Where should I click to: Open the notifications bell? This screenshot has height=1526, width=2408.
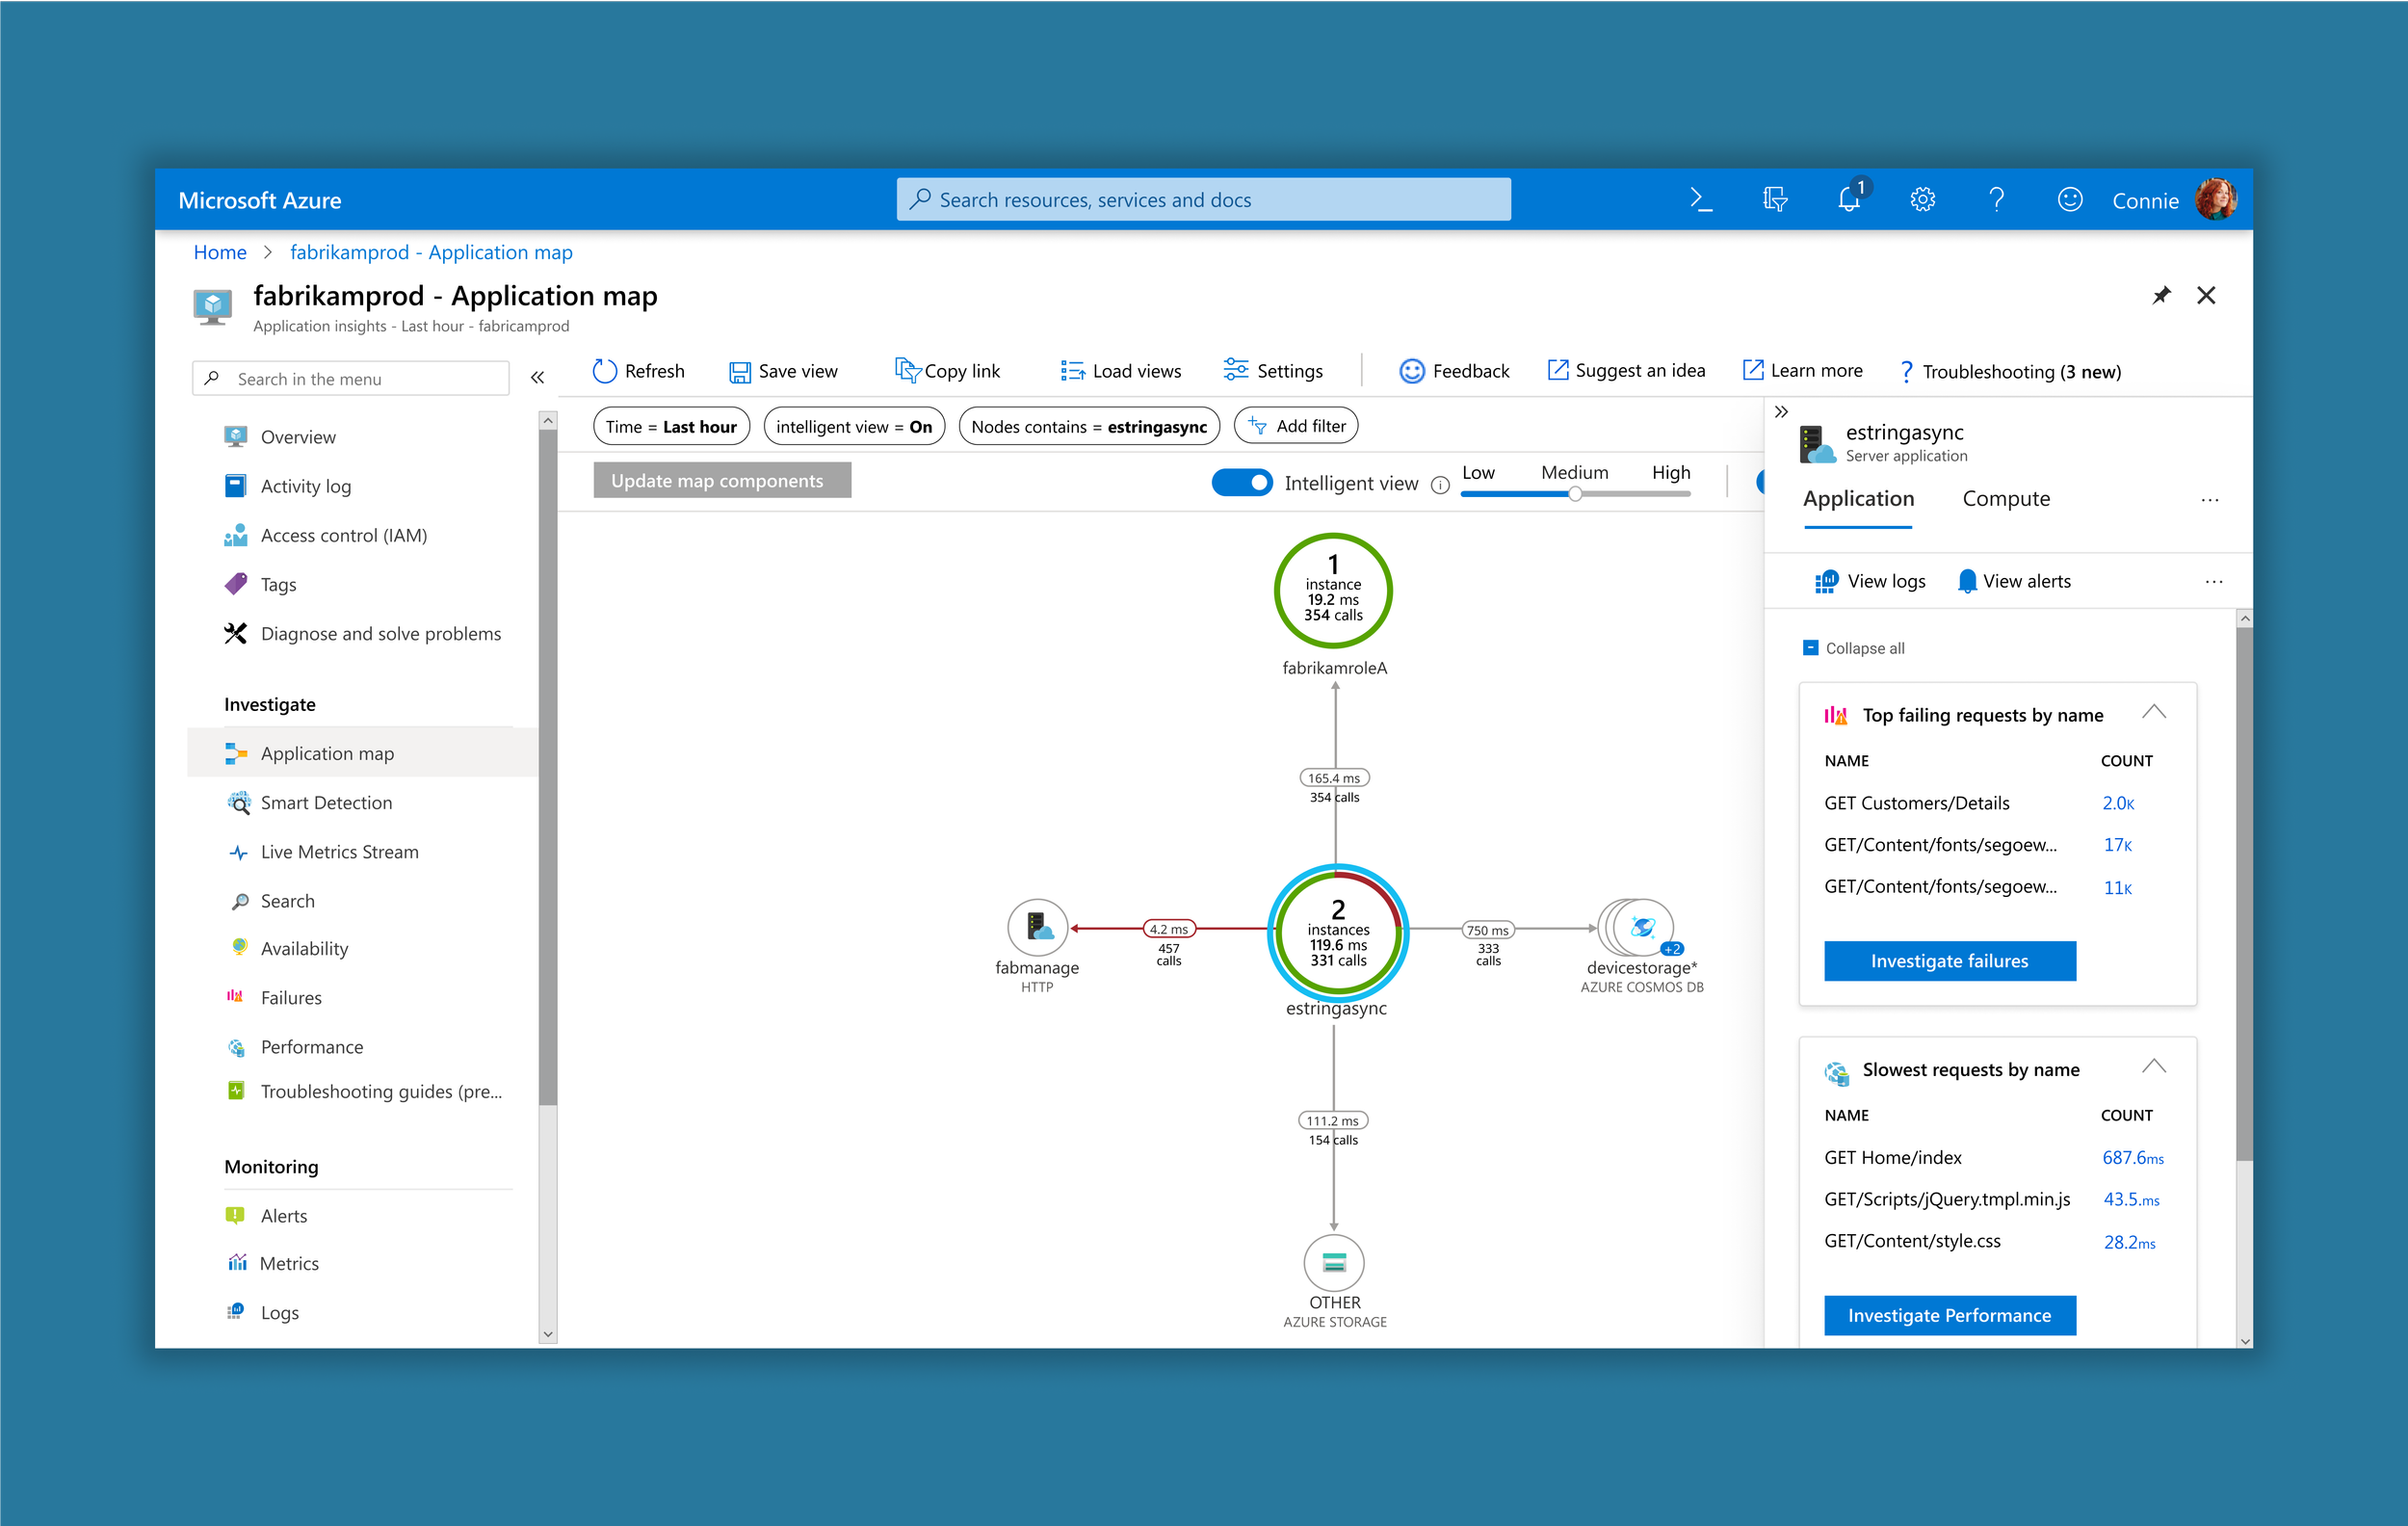point(1848,200)
